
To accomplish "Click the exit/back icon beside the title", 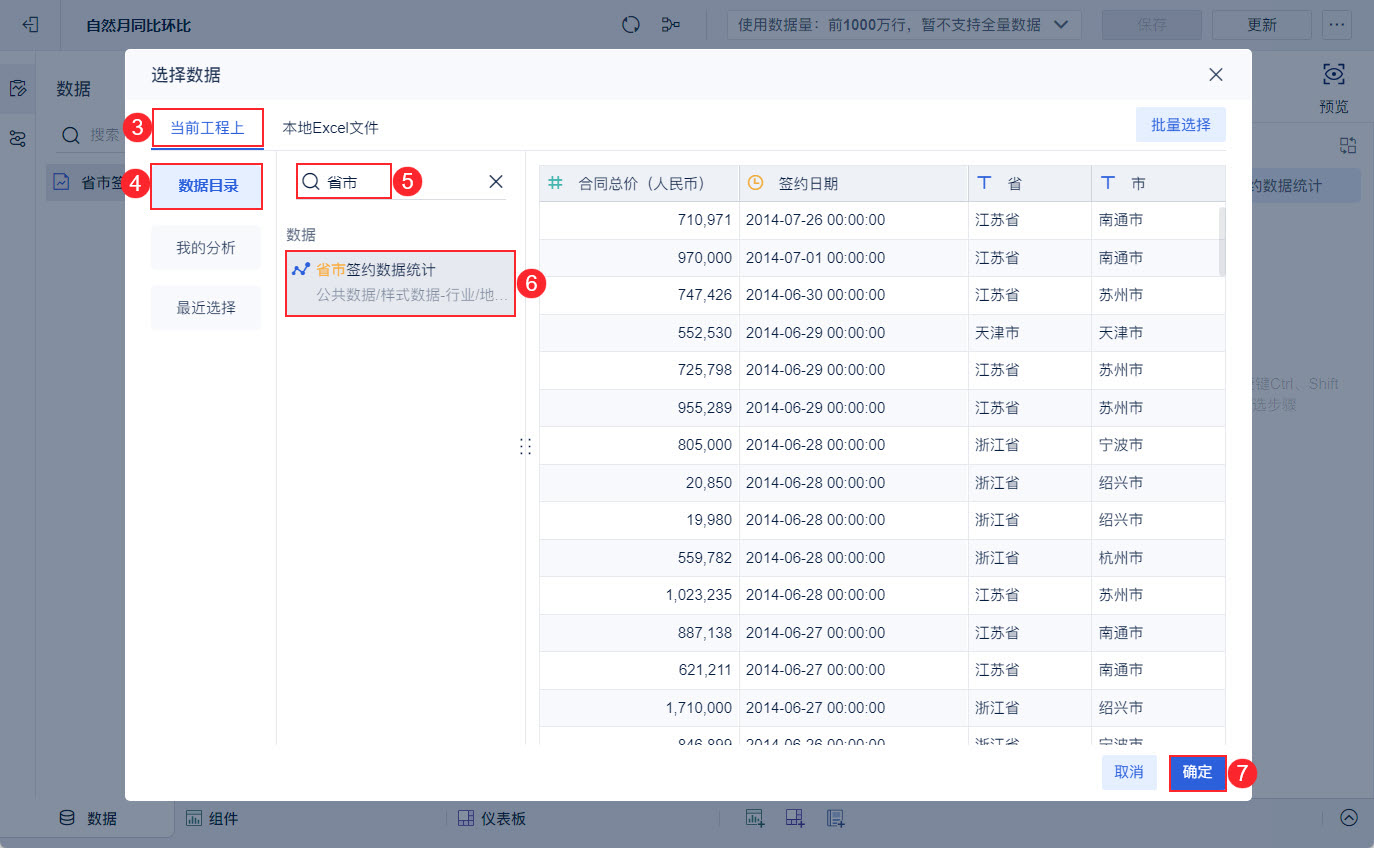I will (30, 24).
